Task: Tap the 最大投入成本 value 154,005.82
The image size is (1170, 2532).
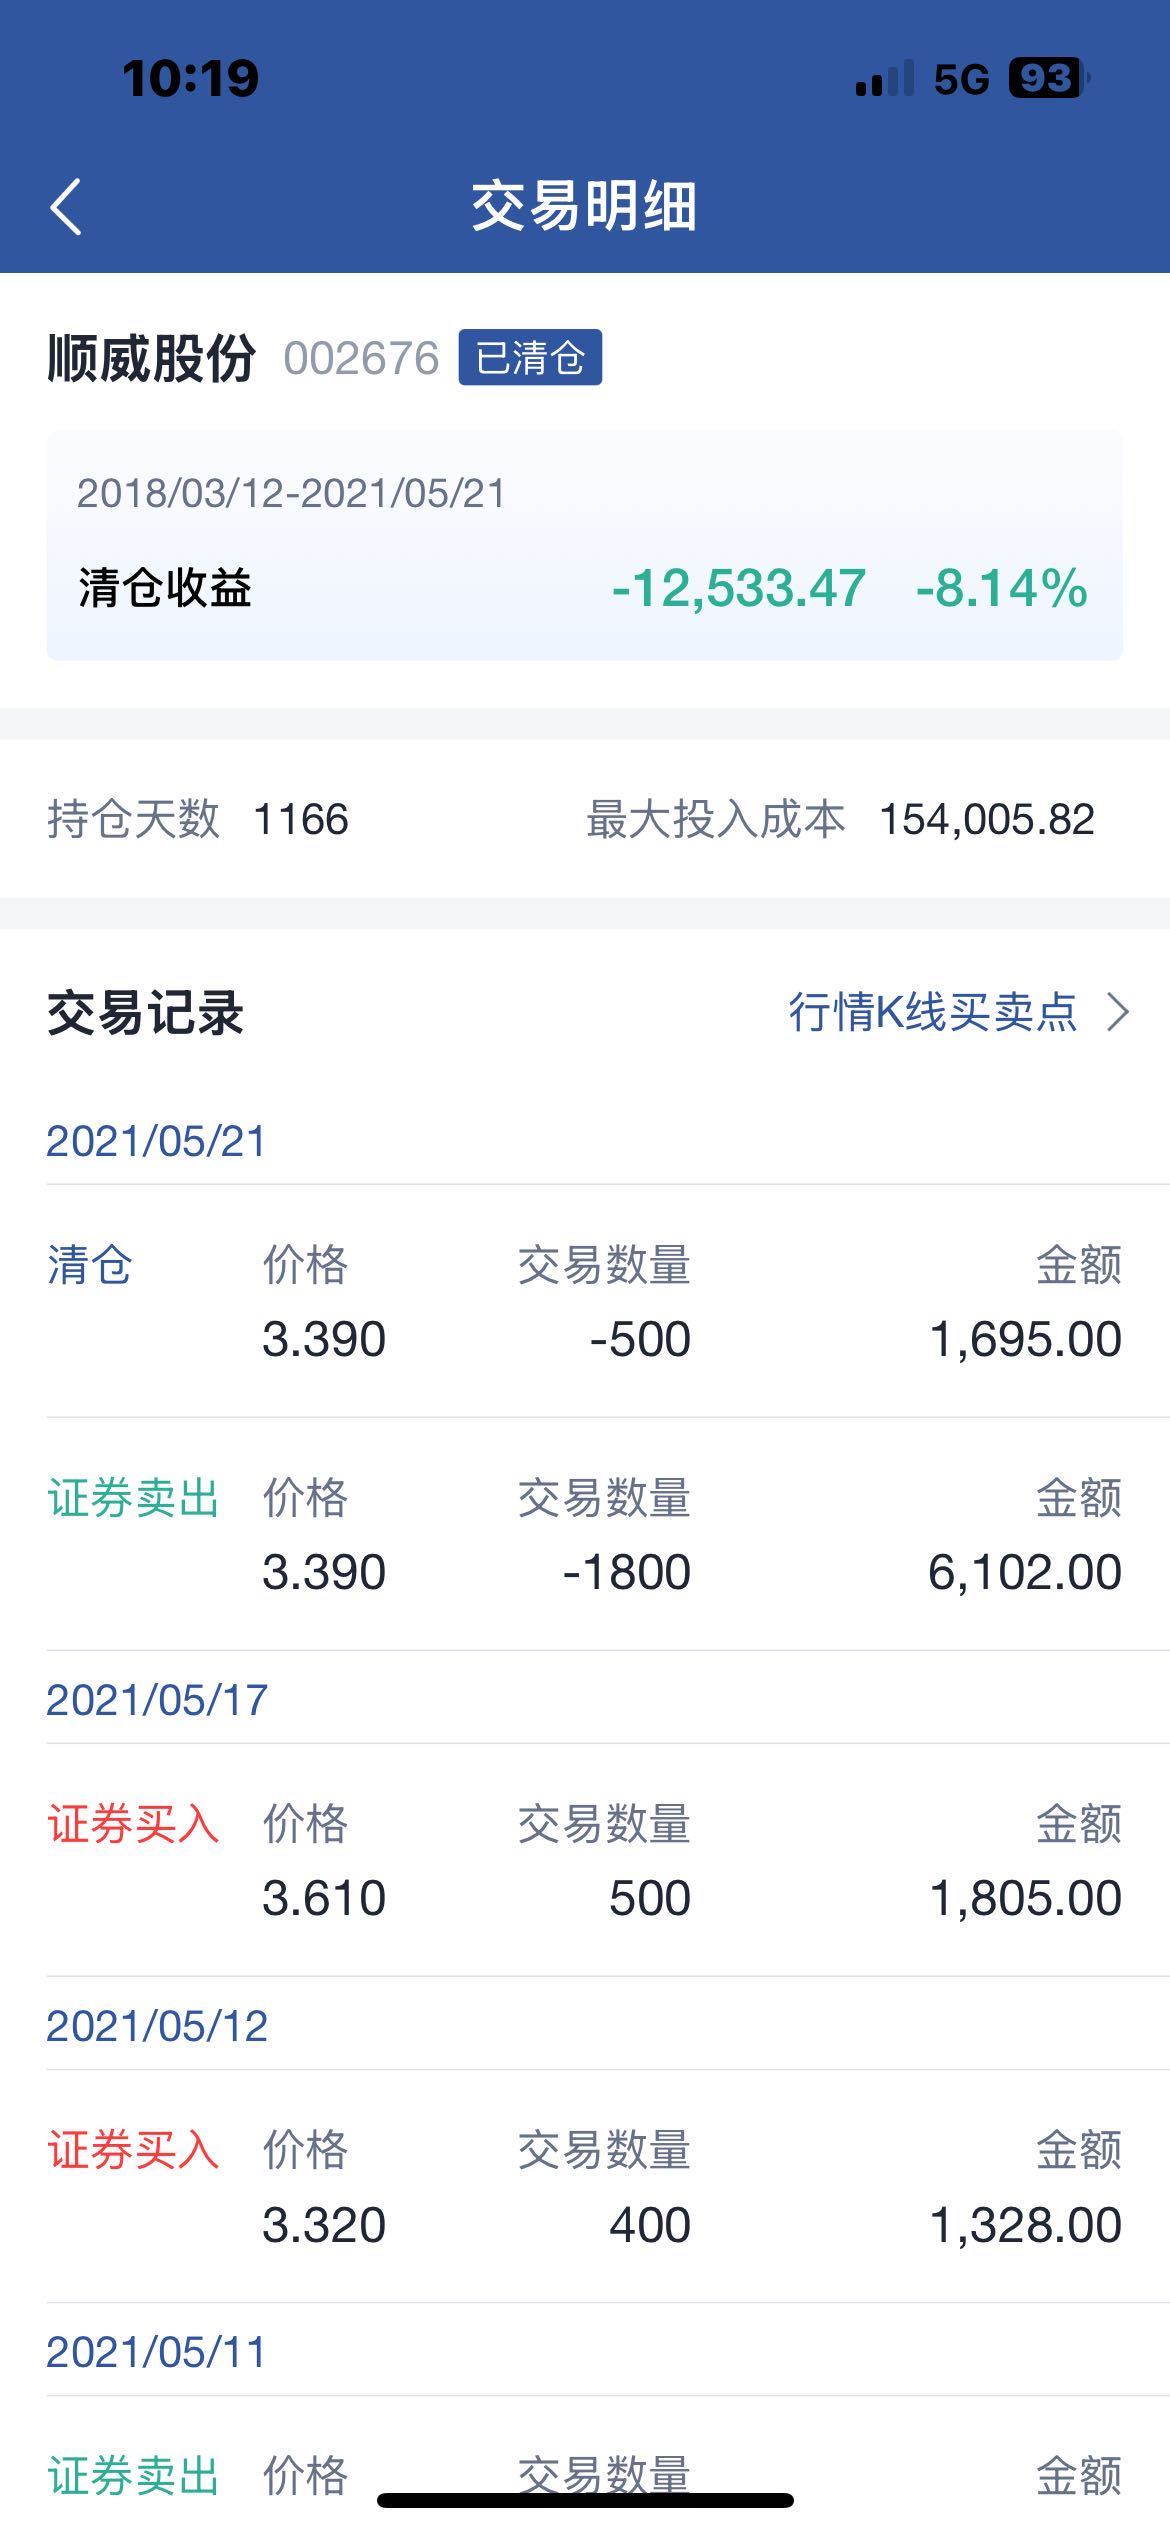Action: (x=987, y=819)
